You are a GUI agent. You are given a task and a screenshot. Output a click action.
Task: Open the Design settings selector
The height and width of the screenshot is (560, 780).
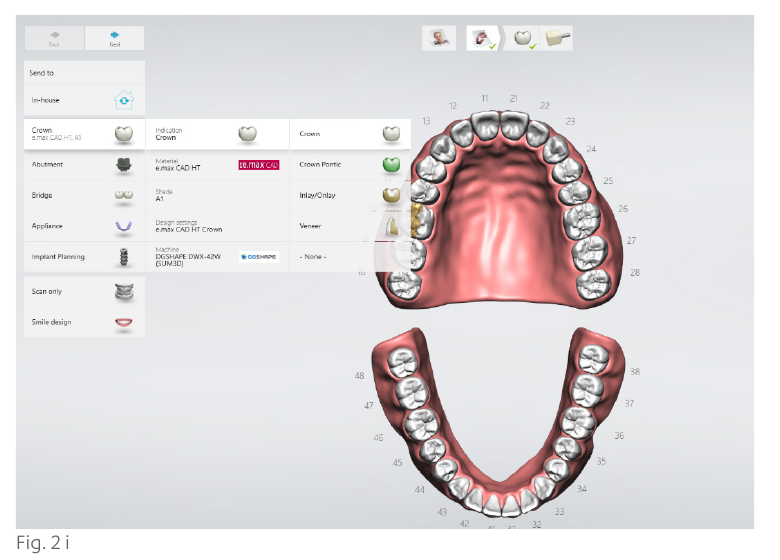tap(217, 226)
